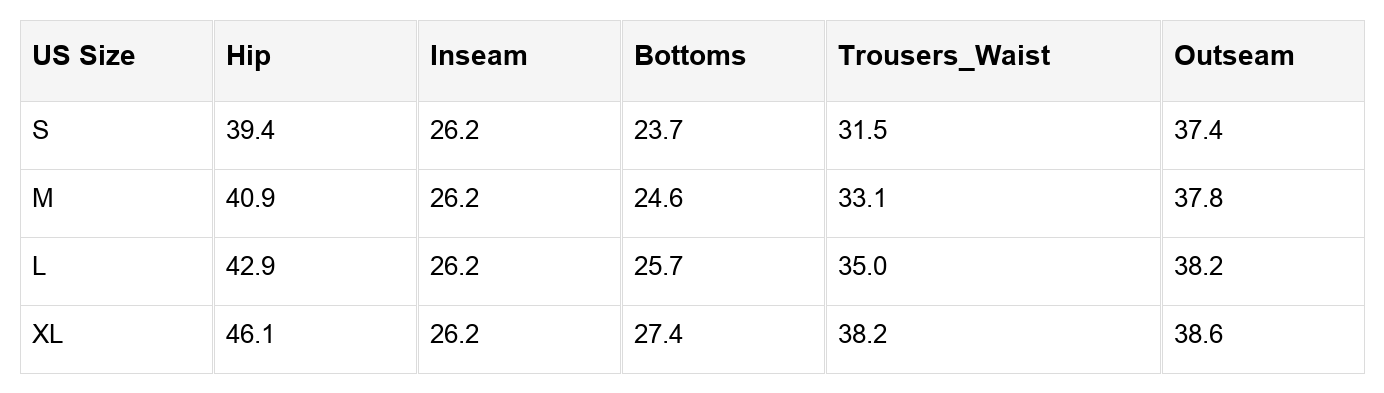The width and height of the screenshot is (1384, 393).
Task: Select the Bottoms column header
Action: pyautogui.click(x=690, y=56)
